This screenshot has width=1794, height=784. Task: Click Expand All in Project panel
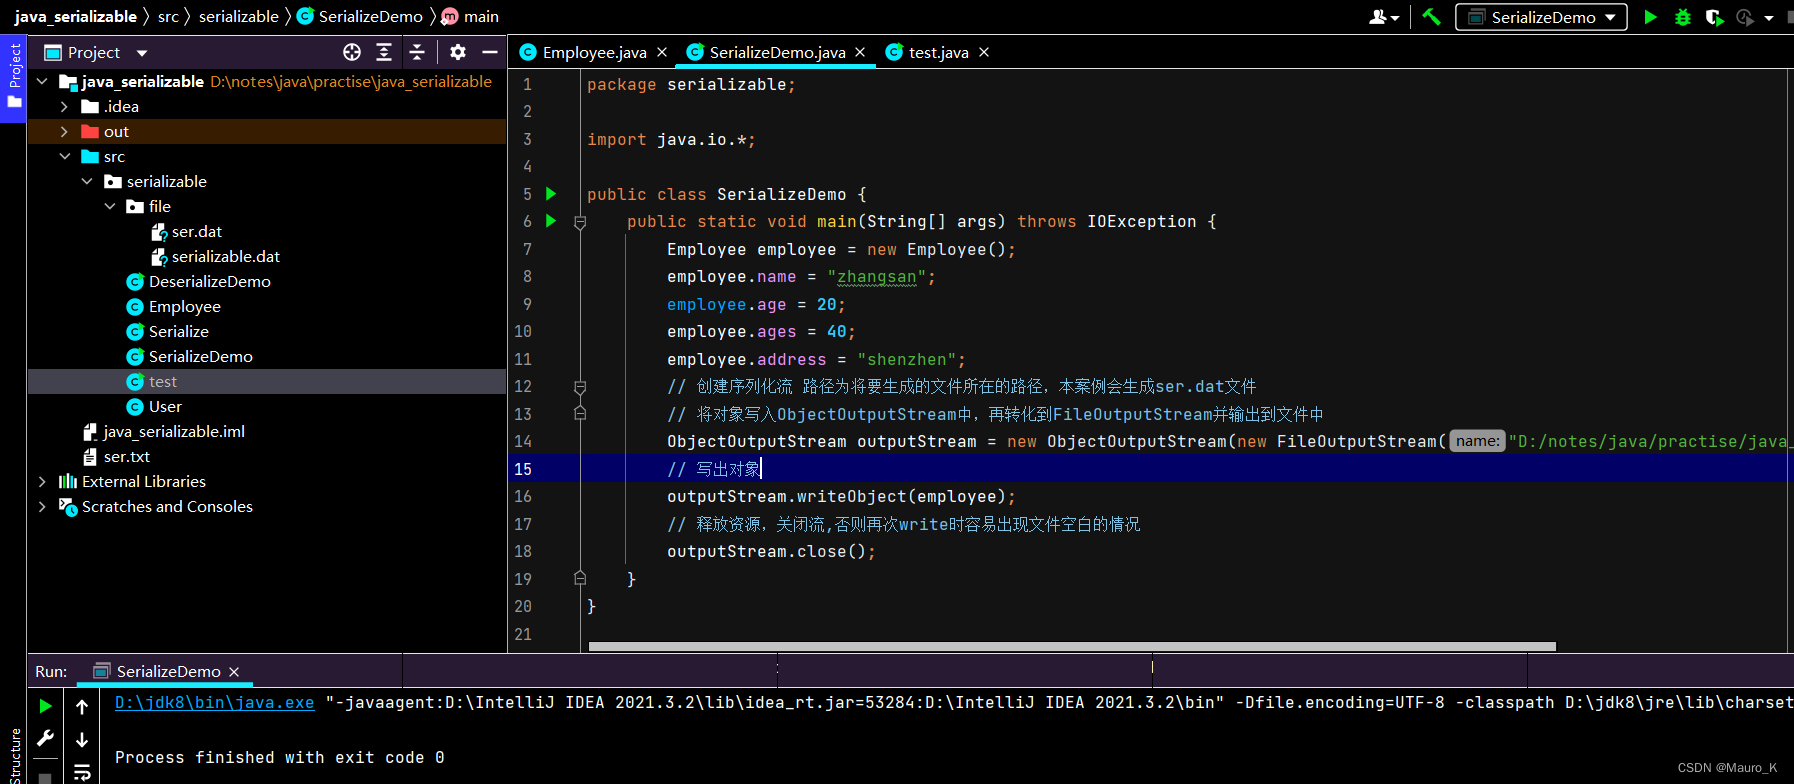click(384, 52)
